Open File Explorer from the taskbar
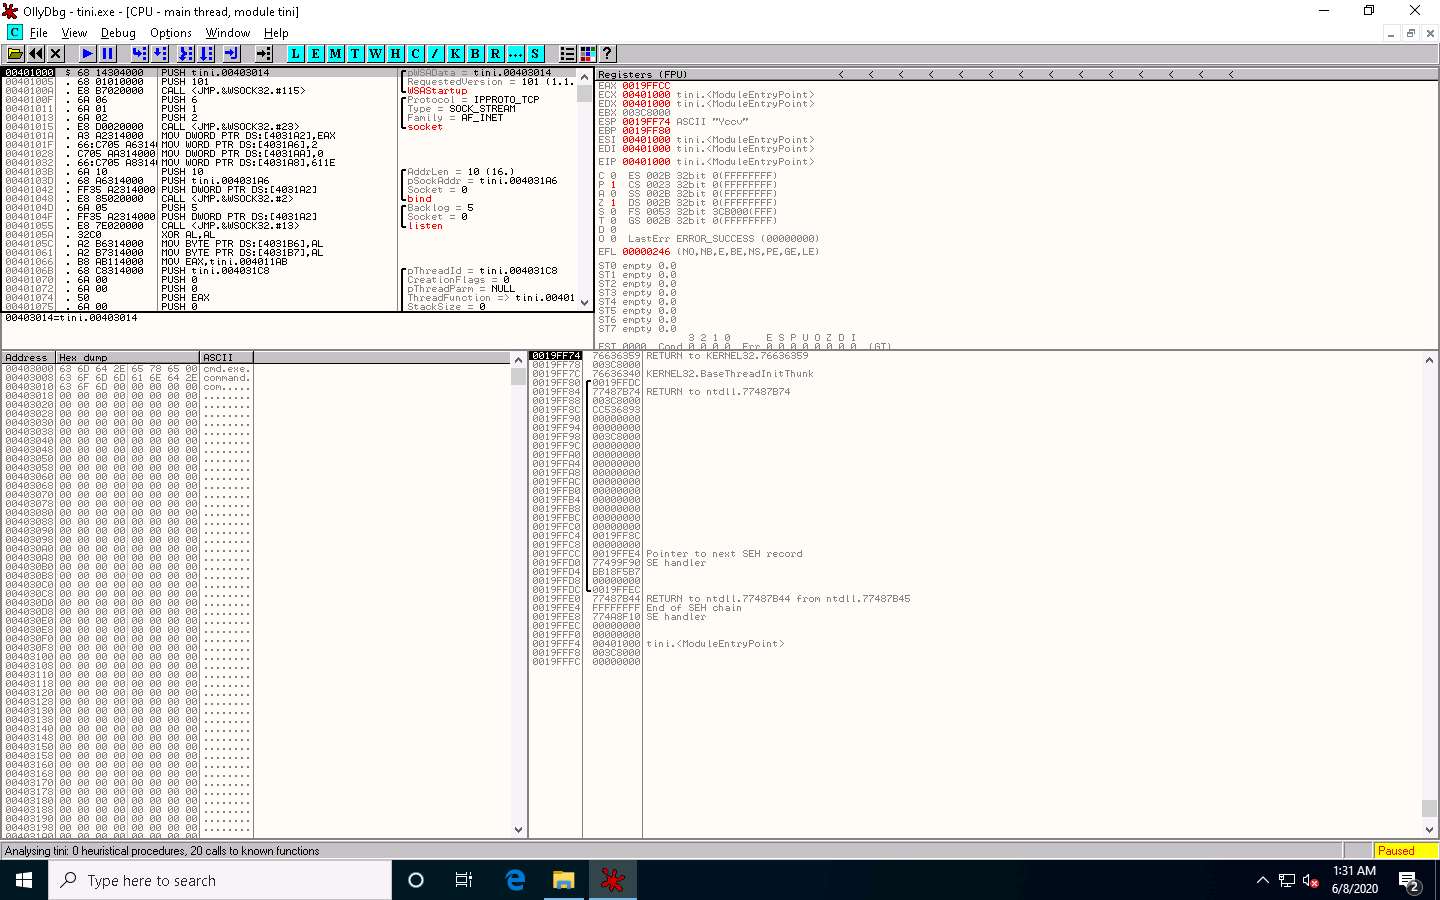 point(564,880)
